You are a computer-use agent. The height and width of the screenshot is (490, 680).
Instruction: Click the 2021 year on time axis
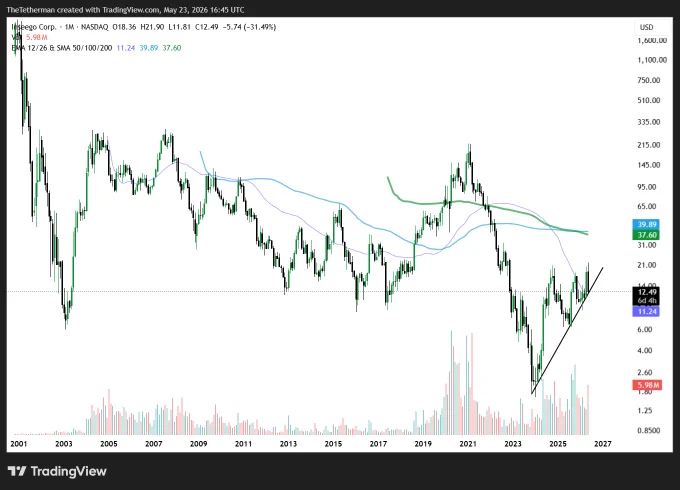[x=468, y=444]
